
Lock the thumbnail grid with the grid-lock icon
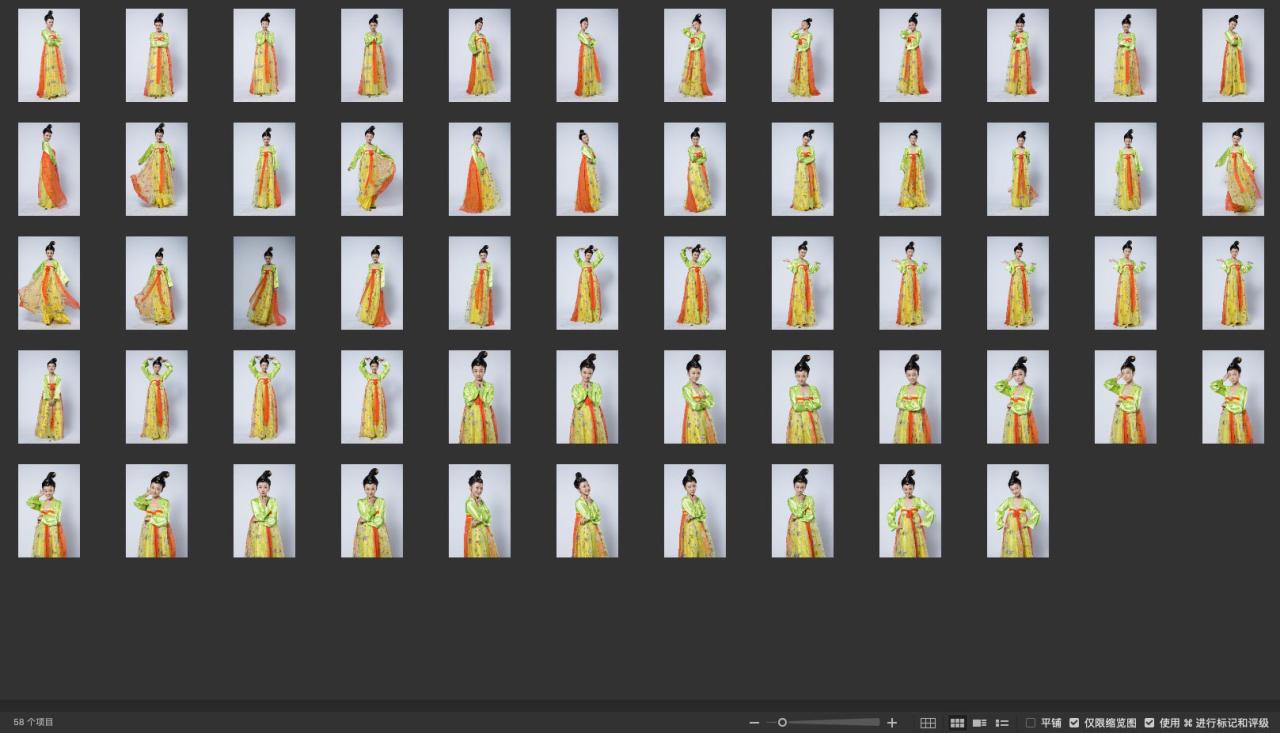click(928, 723)
